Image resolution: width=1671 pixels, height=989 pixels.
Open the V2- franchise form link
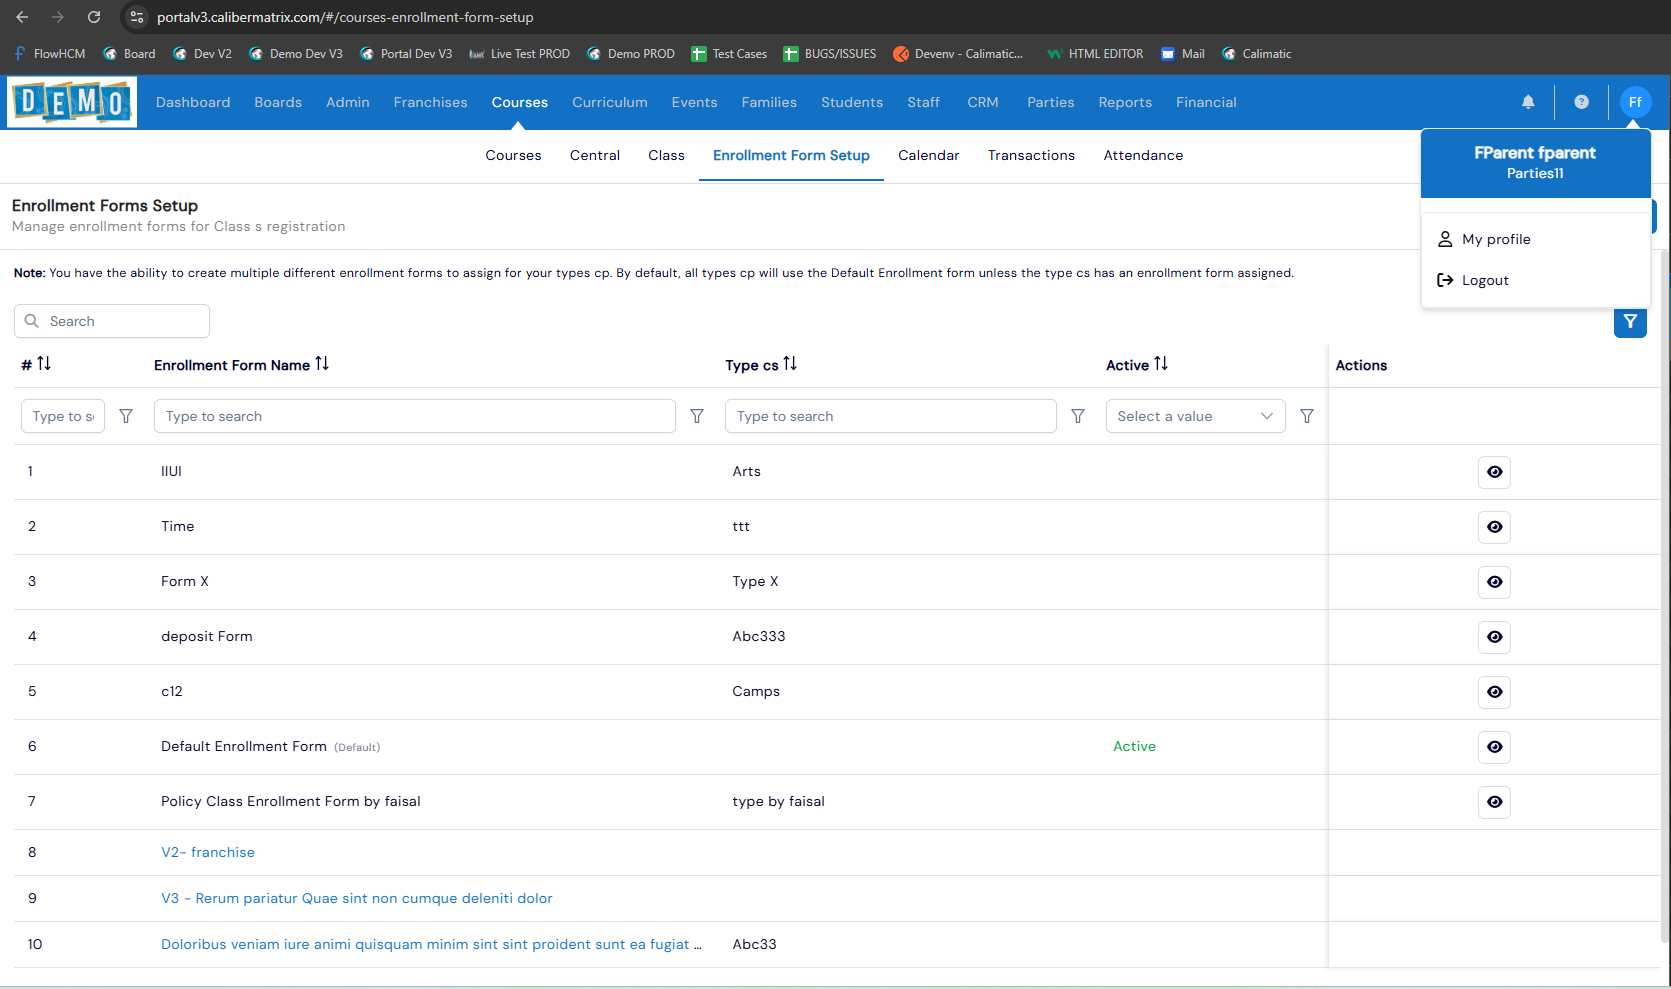(x=208, y=852)
